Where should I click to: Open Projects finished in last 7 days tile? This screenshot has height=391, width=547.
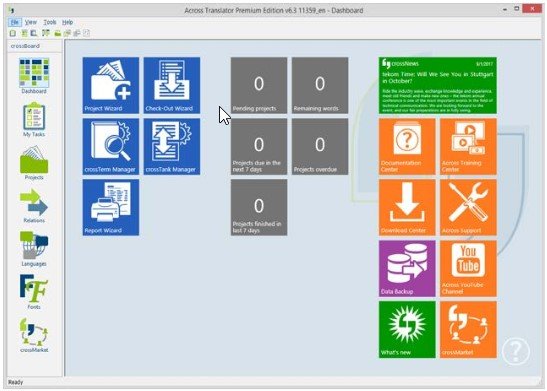pyautogui.click(x=259, y=208)
